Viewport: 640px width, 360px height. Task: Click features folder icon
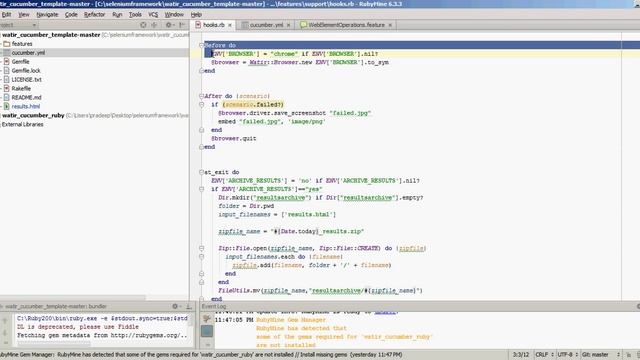(x=7, y=44)
